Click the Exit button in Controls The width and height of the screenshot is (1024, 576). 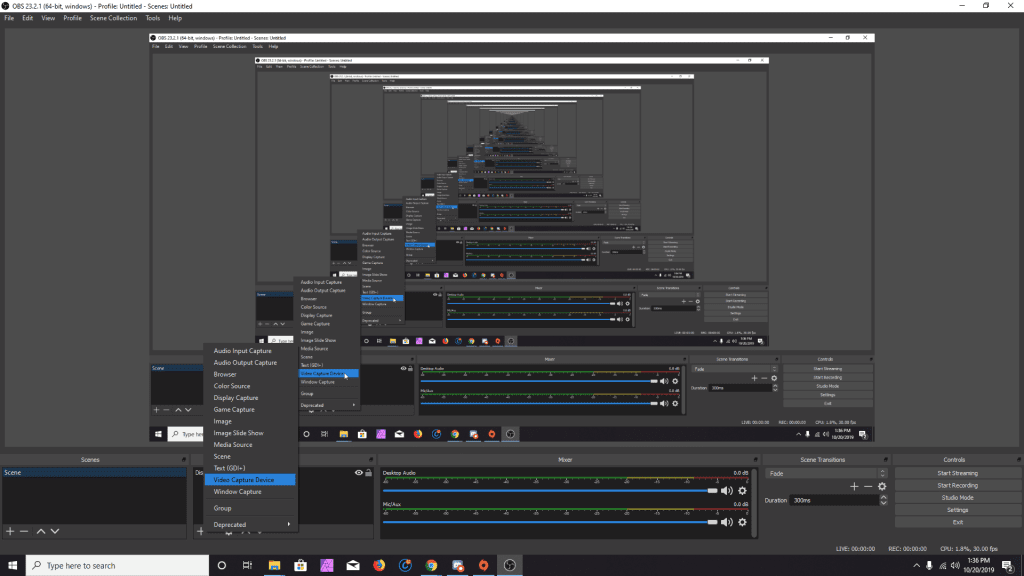click(957, 522)
